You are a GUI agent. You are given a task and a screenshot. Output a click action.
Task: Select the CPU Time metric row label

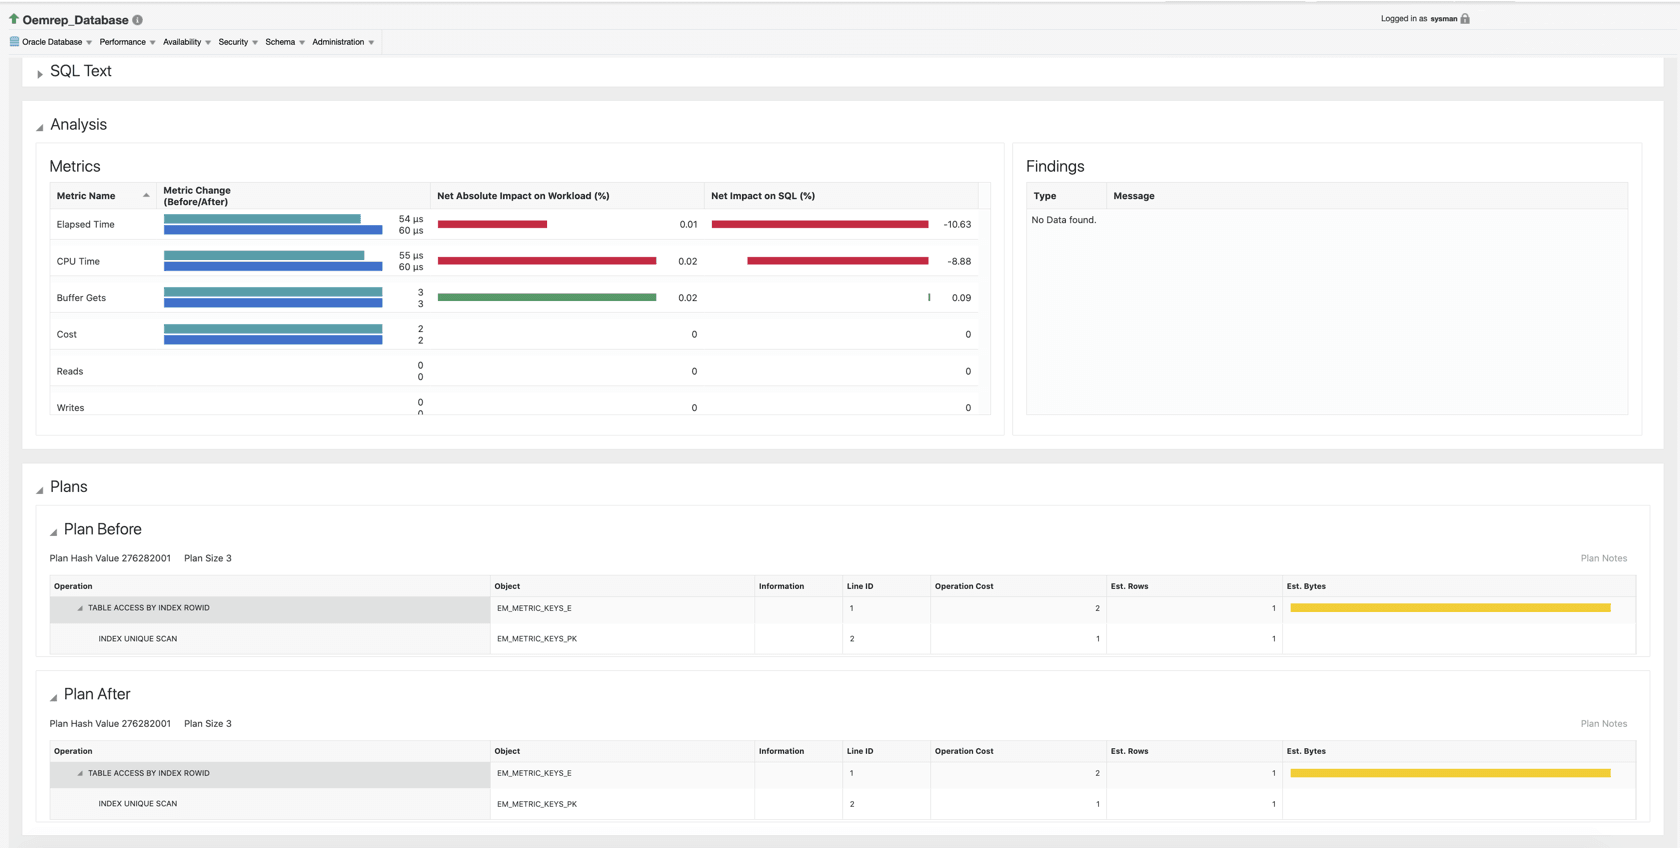pos(78,262)
